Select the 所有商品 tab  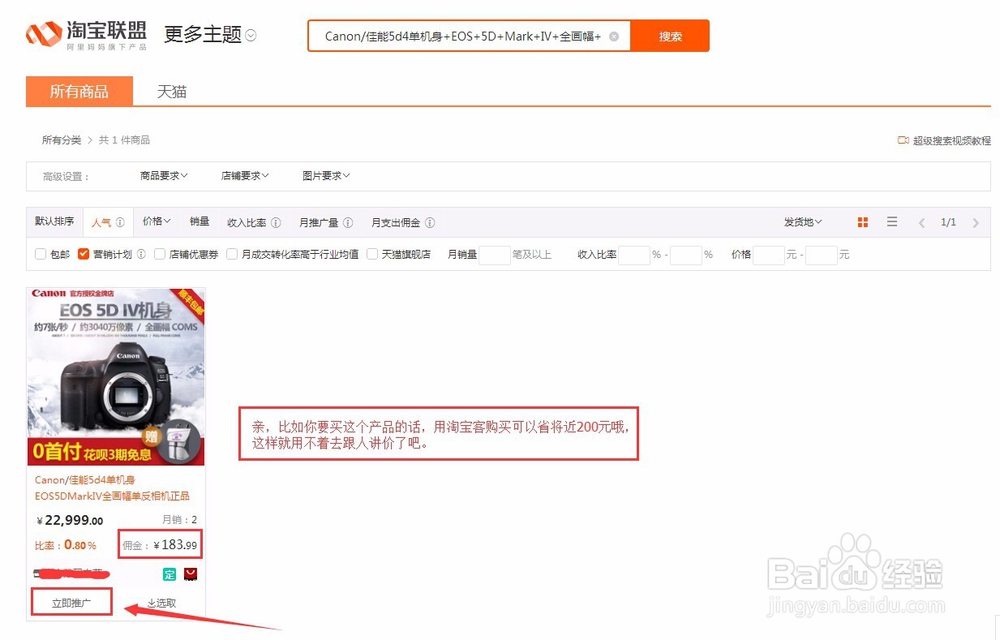79,91
